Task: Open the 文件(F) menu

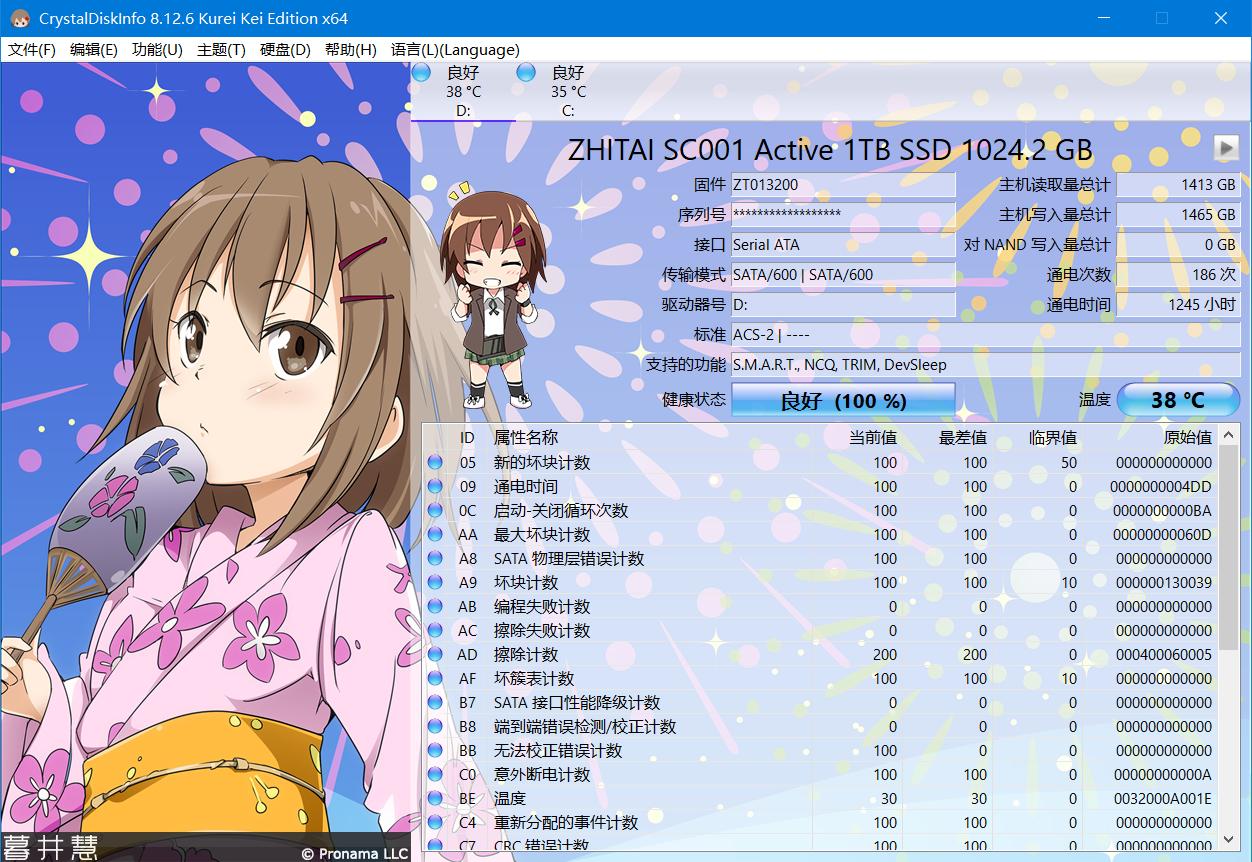Action: 32,50
